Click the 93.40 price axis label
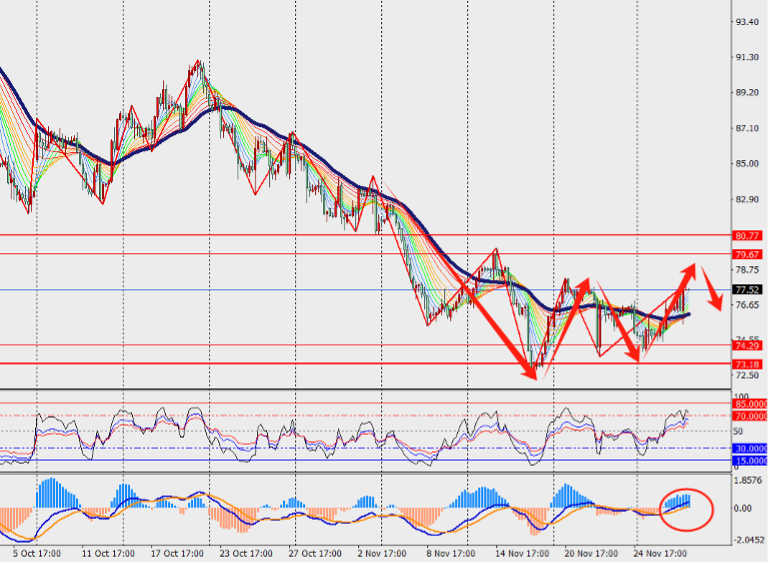The height and width of the screenshot is (563, 770). point(747,22)
